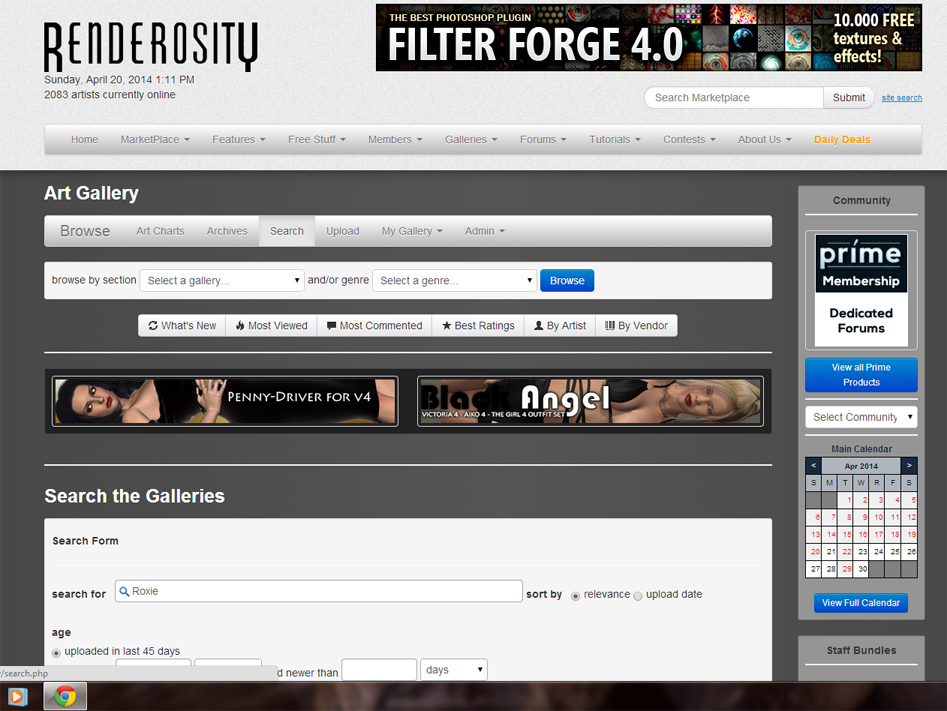Click the Renderosity logo
The height and width of the screenshot is (711, 947).
click(151, 47)
